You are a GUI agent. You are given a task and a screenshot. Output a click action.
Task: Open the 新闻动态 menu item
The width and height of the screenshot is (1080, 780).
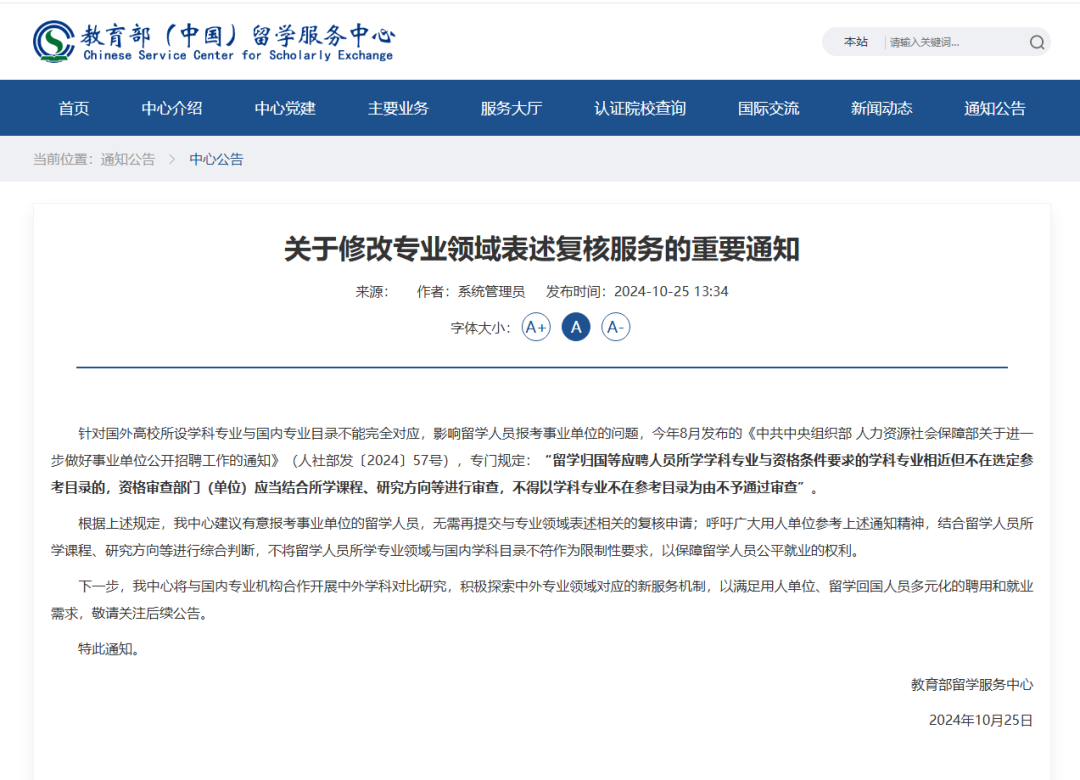coord(882,108)
